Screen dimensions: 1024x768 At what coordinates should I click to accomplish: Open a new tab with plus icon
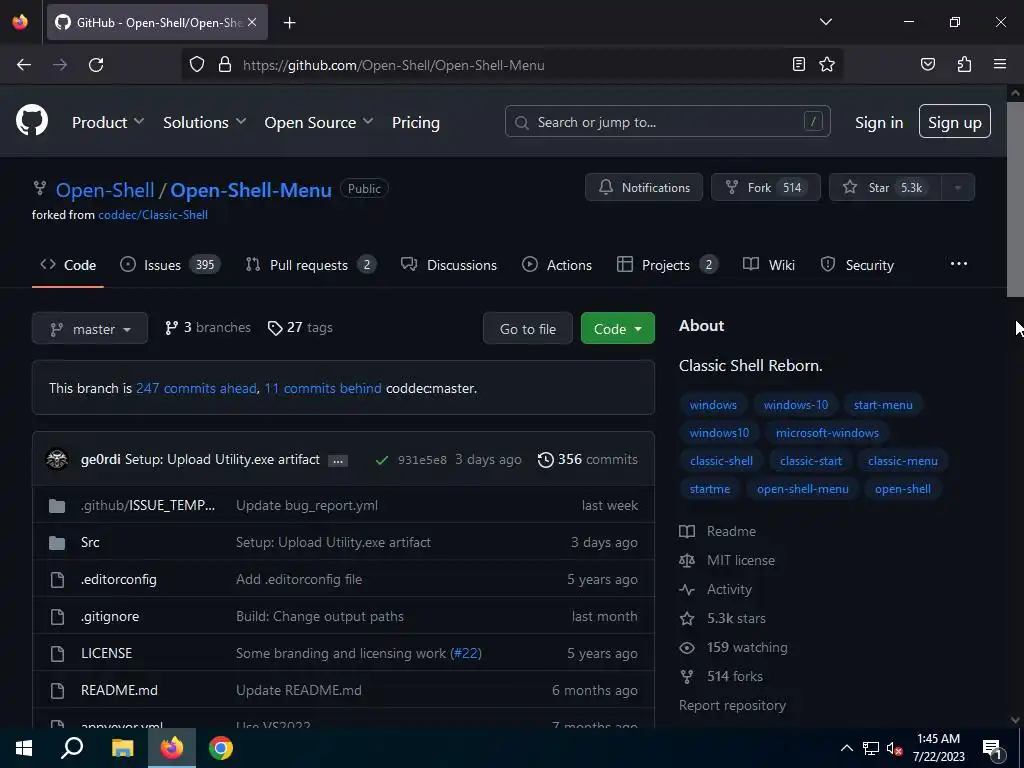point(289,23)
